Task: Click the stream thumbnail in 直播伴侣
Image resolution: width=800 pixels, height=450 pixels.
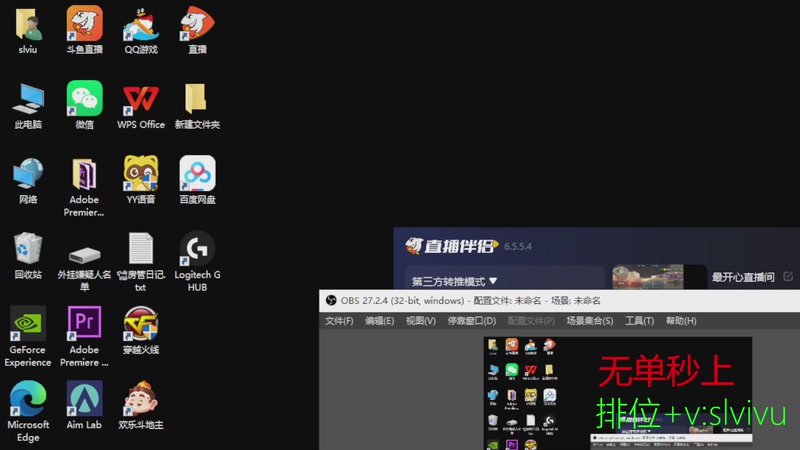Action: (x=648, y=277)
